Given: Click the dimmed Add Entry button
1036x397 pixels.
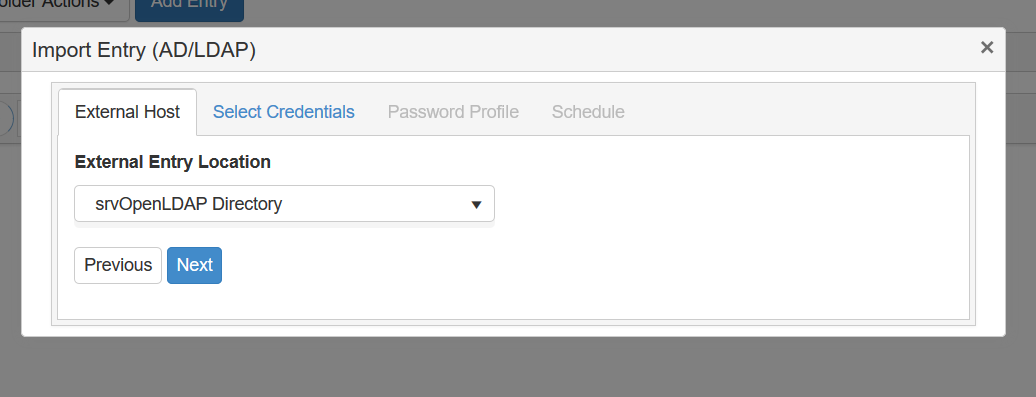Looking at the screenshot, I should 190,8.
